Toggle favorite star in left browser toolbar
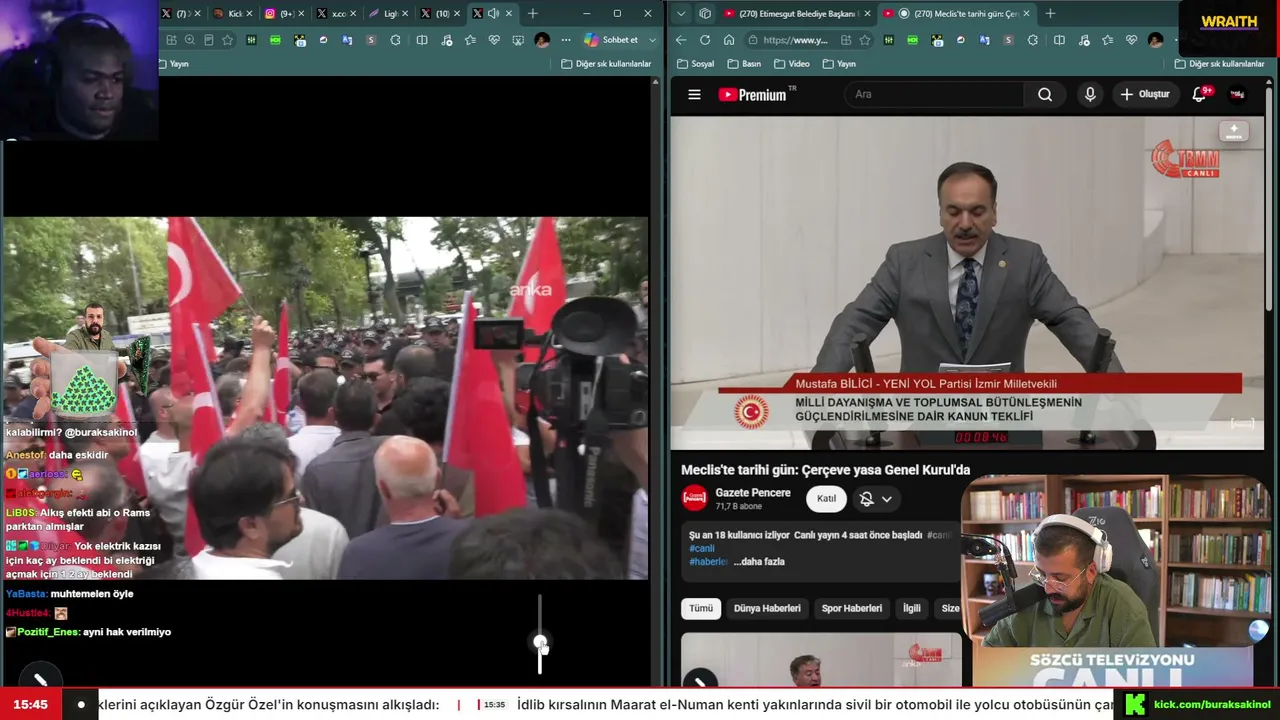 pyautogui.click(x=227, y=40)
